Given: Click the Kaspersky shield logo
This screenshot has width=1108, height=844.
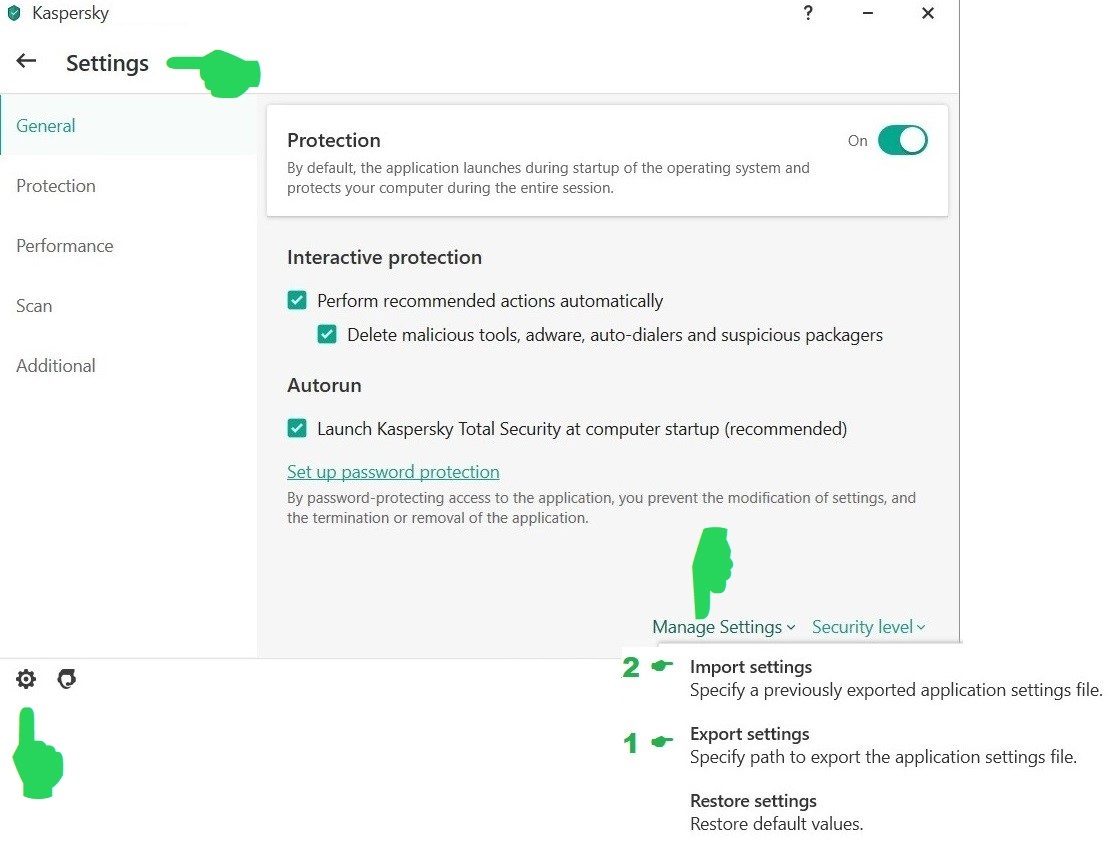Looking at the screenshot, I should [13, 13].
